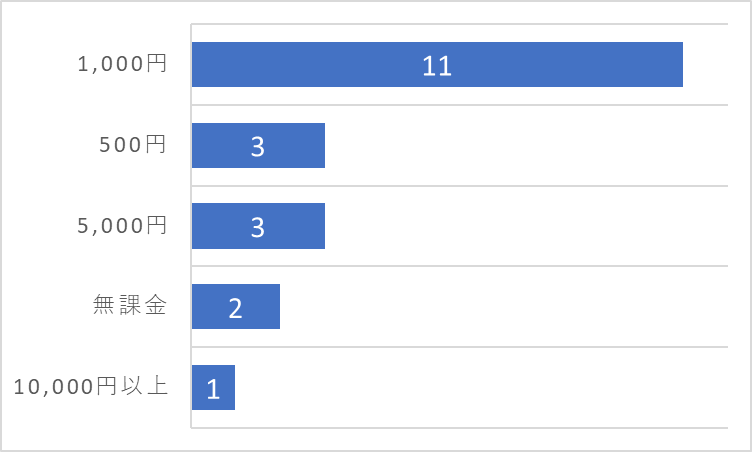752x452 pixels.
Task: Click the 5,000円 axis label
Action: point(122,225)
